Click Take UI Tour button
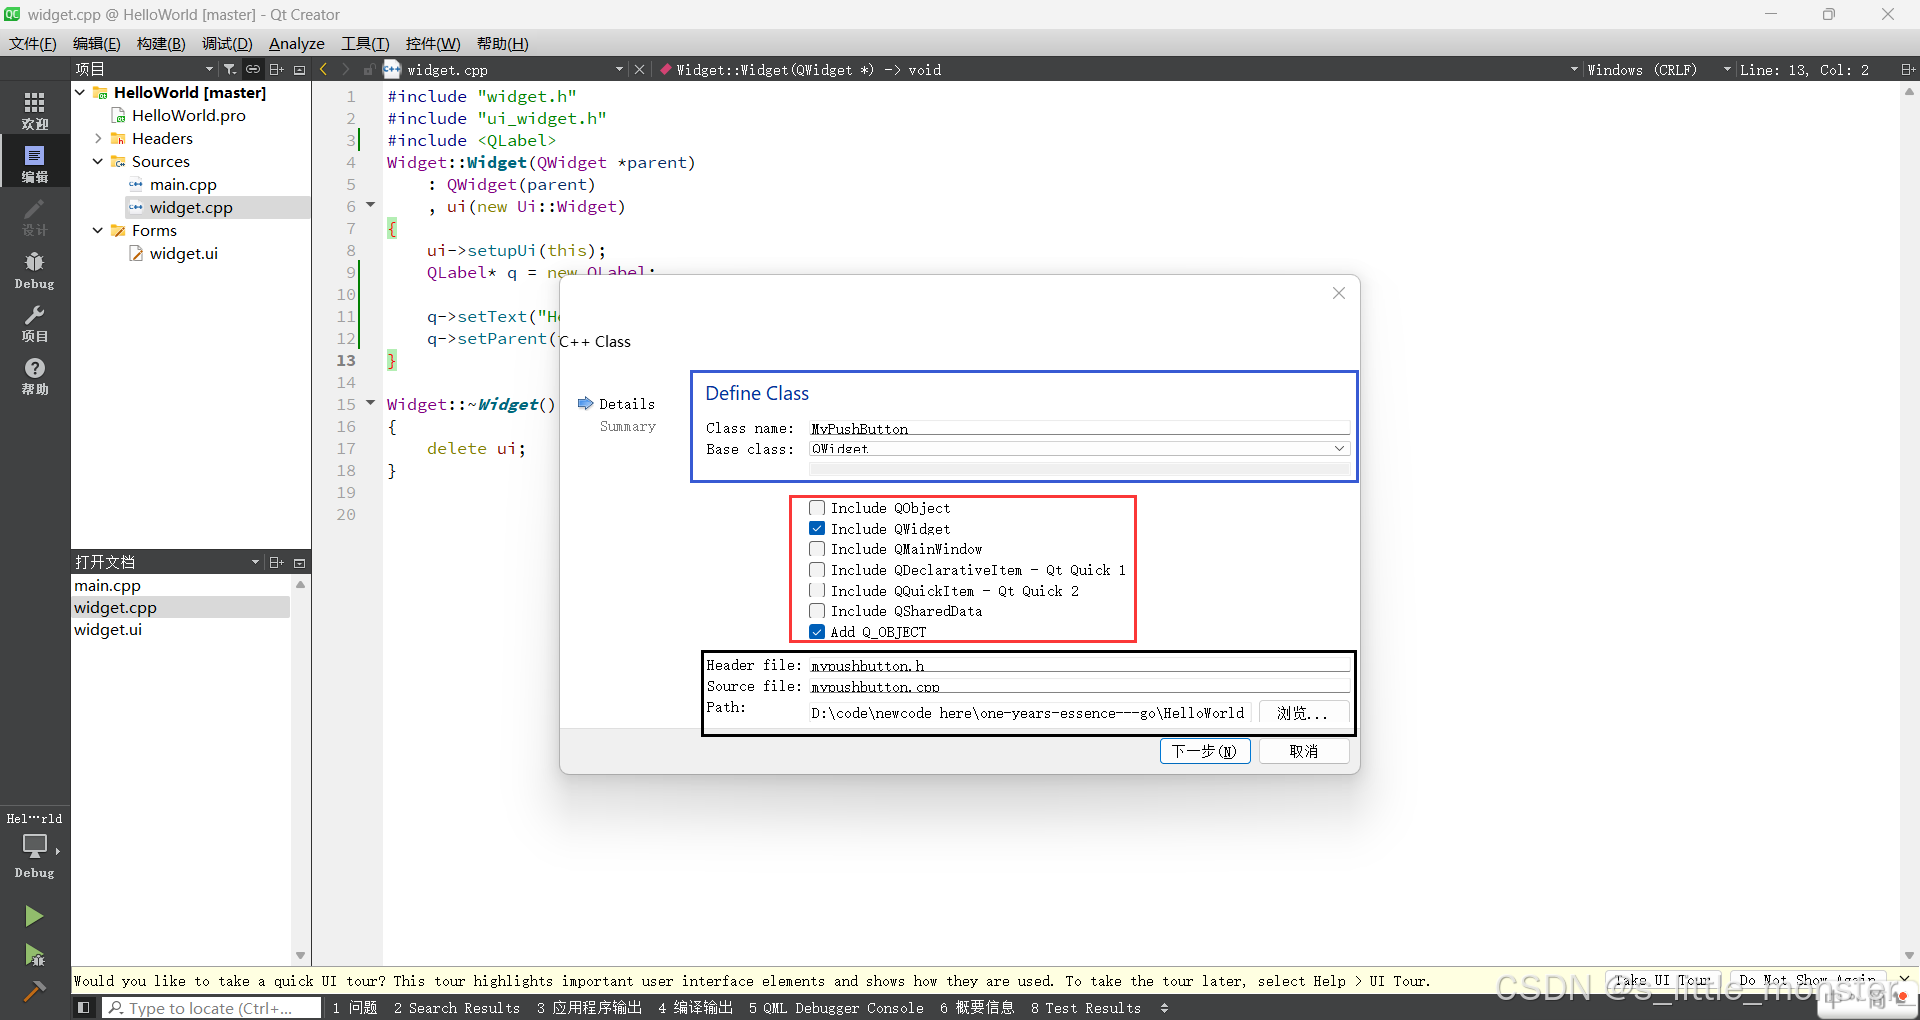 coord(1662,981)
